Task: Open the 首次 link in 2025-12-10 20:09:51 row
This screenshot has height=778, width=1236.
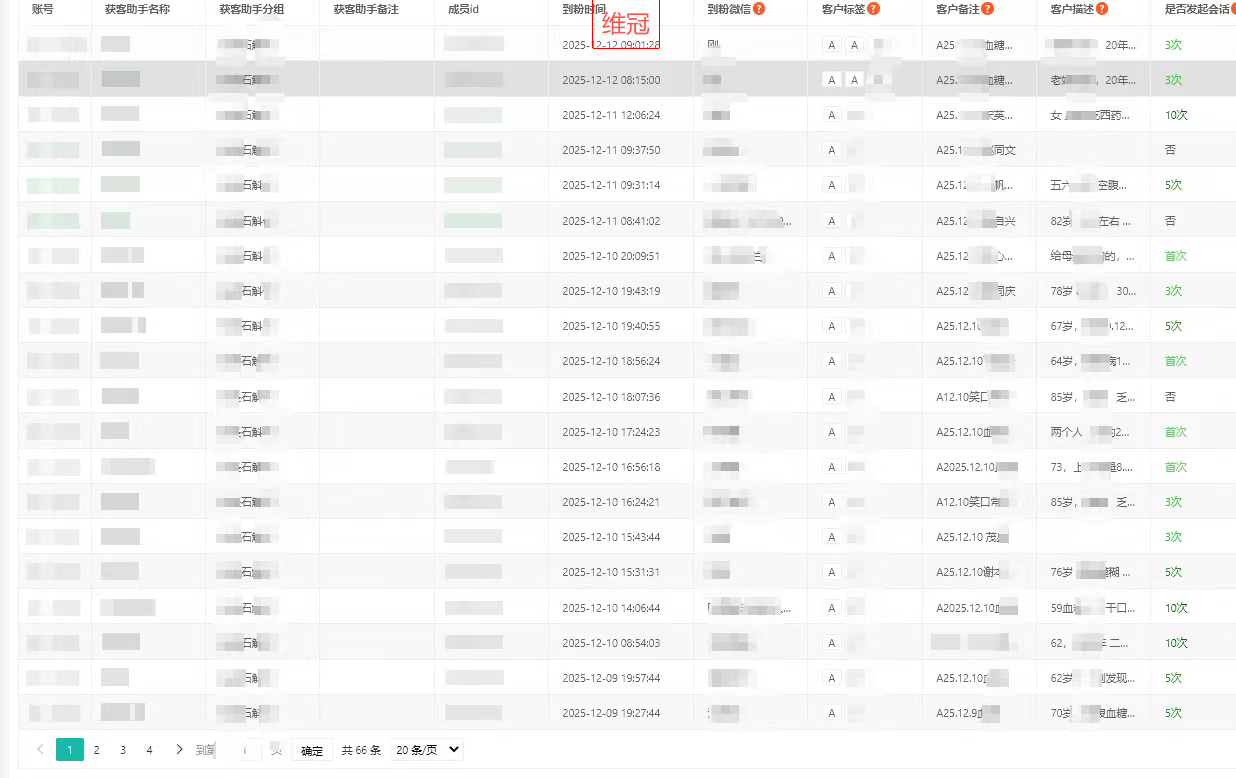Action: [1175, 256]
